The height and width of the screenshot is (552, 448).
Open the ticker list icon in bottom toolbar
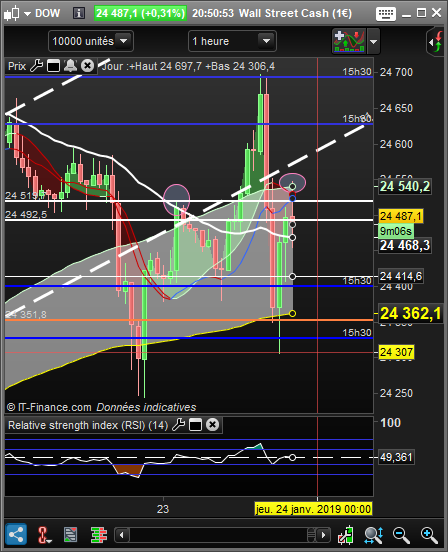(x=71, y=535)
